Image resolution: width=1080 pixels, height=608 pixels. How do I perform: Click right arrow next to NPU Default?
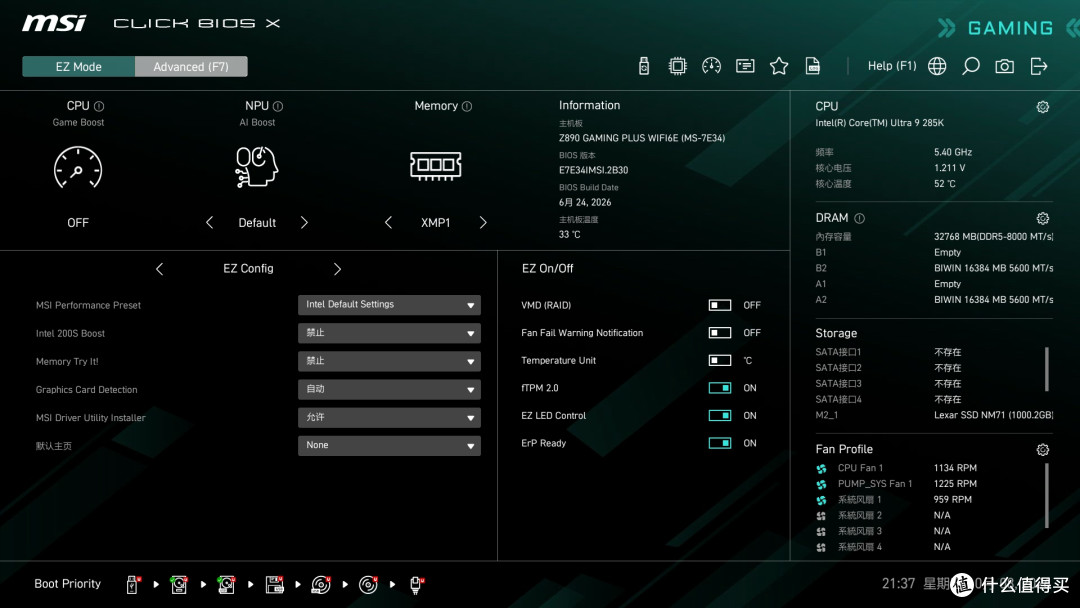click(304, 222)
